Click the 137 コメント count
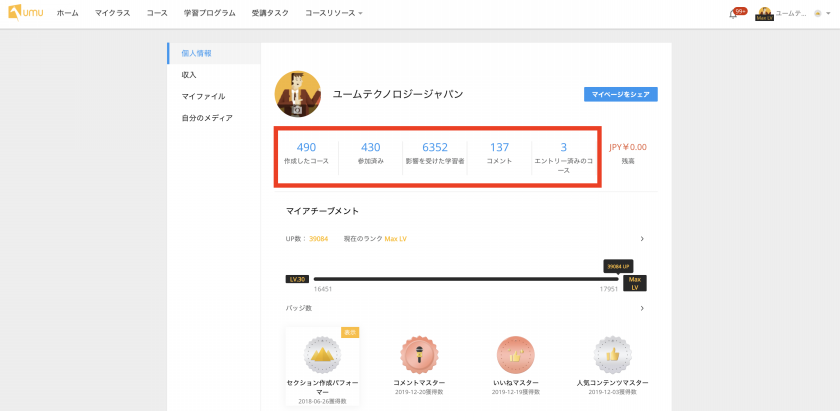 pyautogui.click(x=499, y=153)
